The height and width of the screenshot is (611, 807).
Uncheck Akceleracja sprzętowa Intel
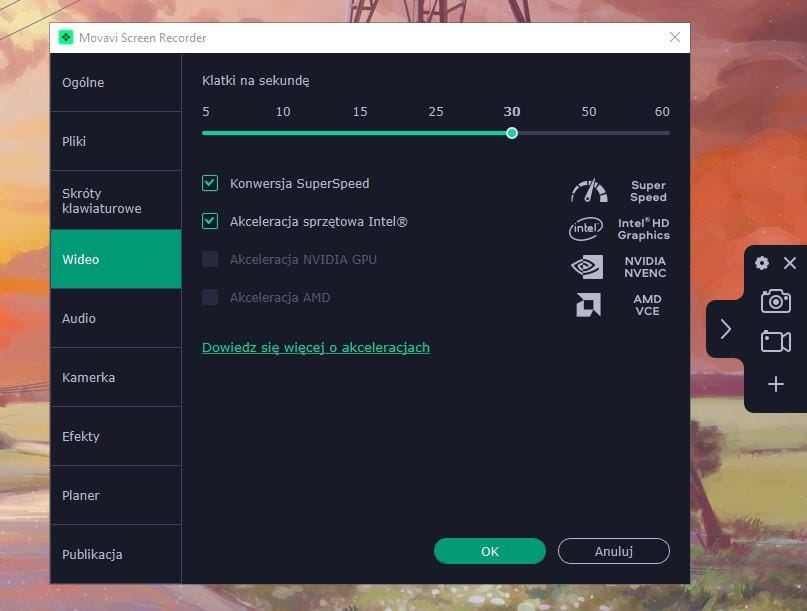pyautogui.click(x=210, y=221)
